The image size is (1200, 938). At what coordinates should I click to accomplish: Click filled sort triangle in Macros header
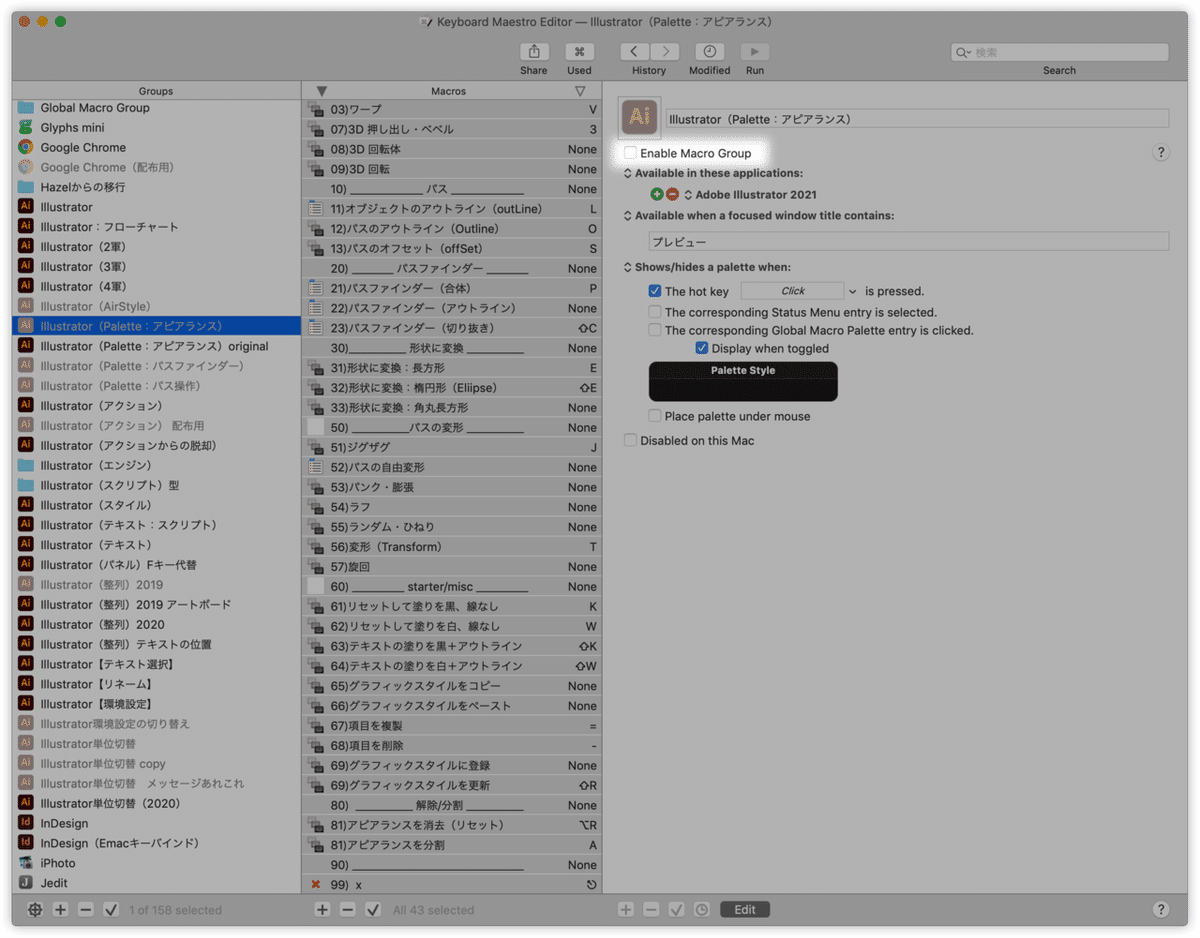(x=321, y=91)
